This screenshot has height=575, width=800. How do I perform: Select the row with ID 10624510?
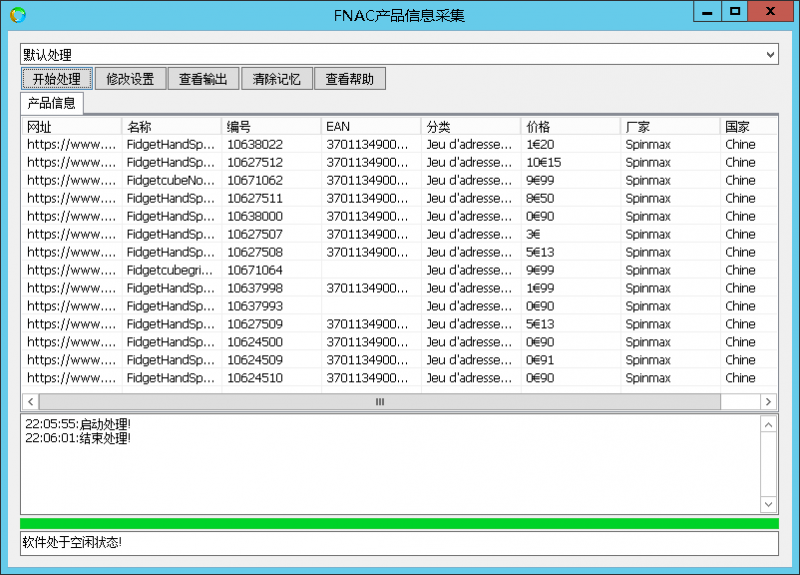[x=400, y=378]
